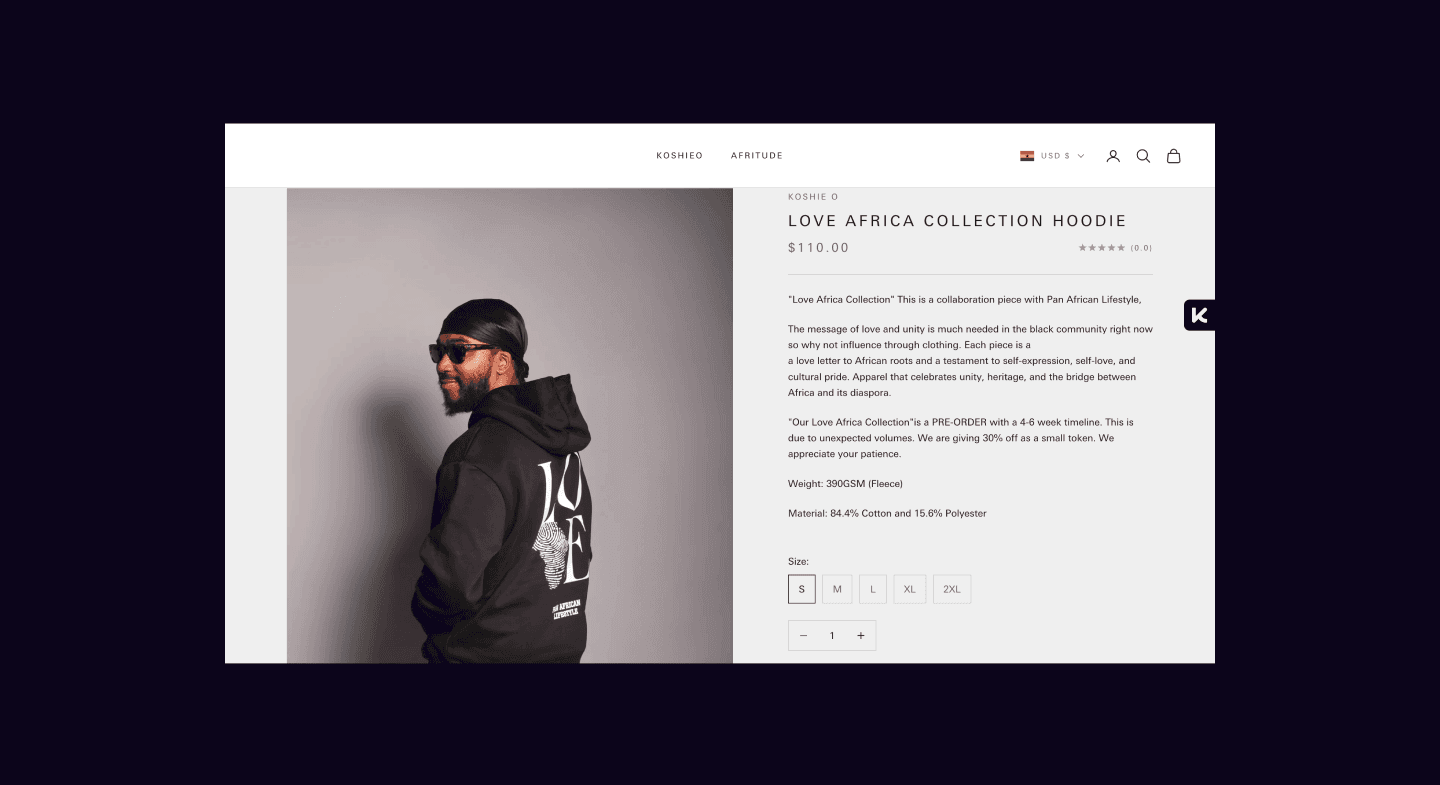Click the country flag icon

click(1027, 156)
